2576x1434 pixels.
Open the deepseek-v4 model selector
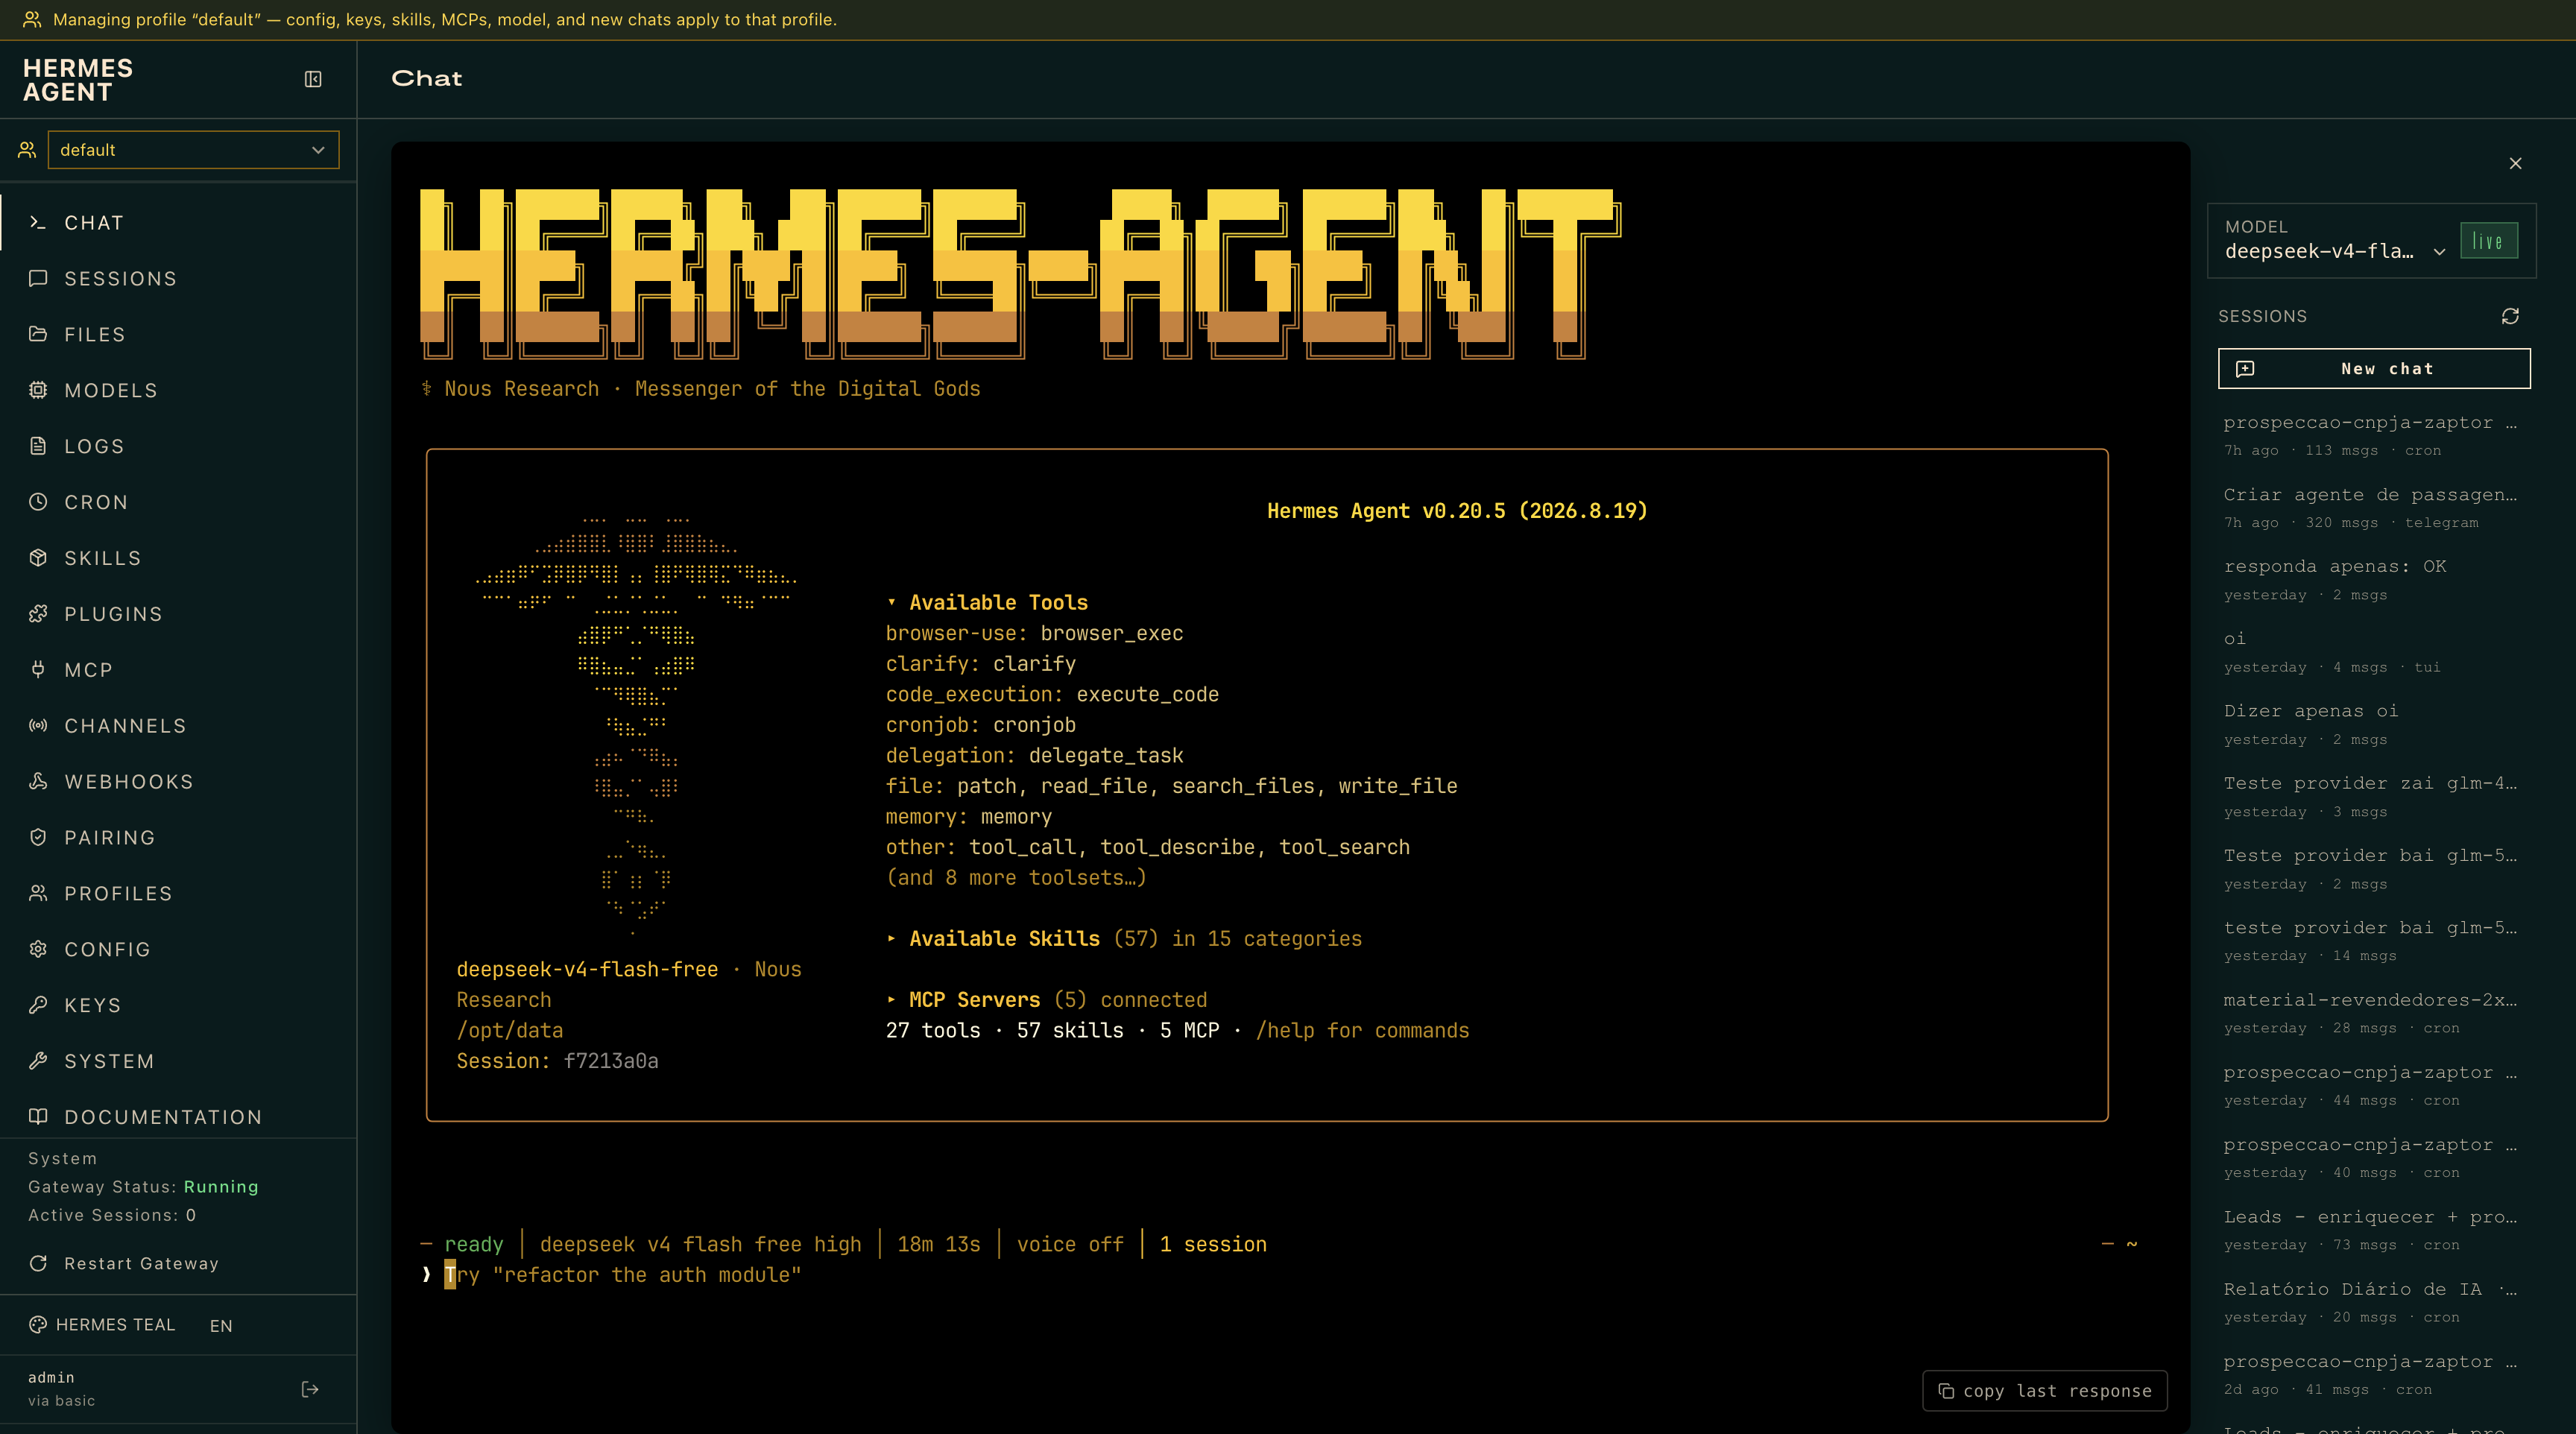(x=2335, y=252)
